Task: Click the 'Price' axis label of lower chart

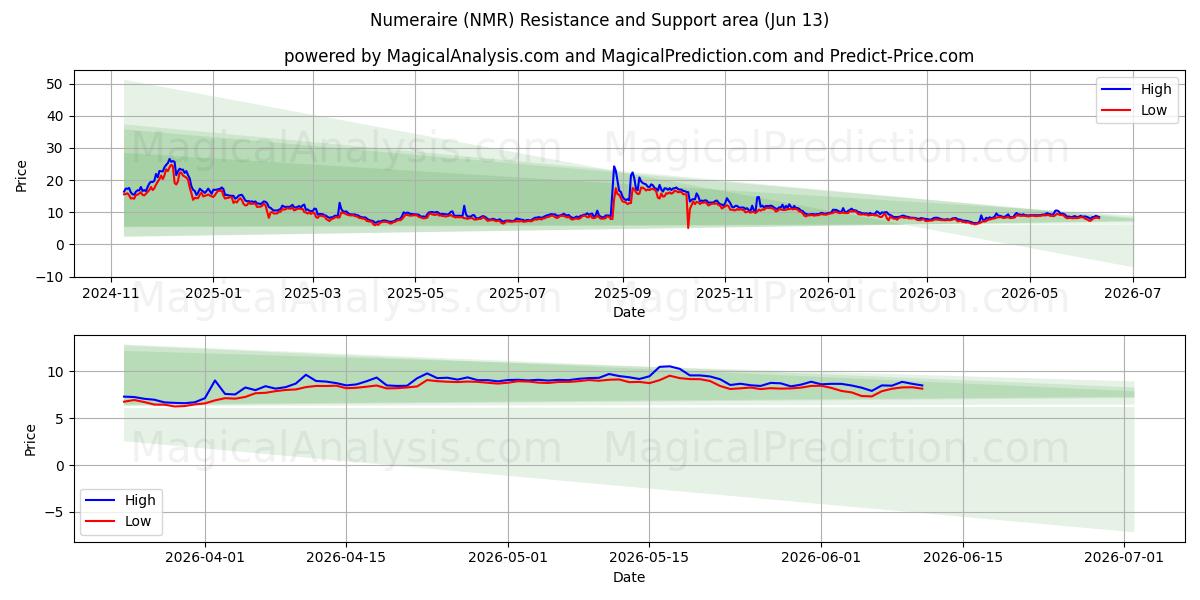Action: click(x=31, y=440)
